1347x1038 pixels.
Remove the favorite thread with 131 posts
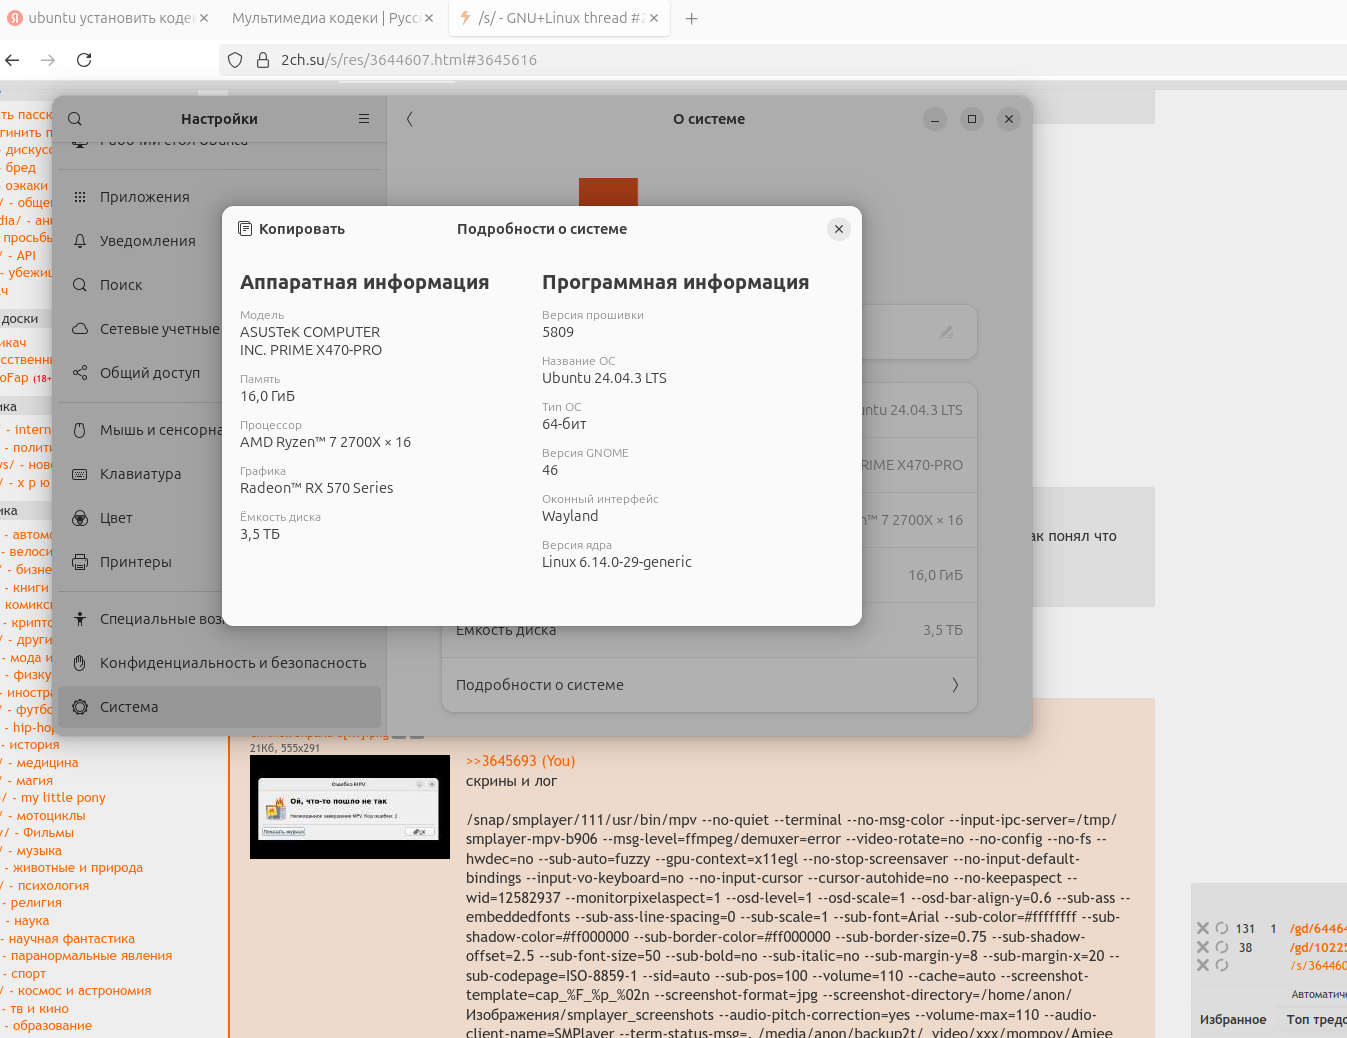(1203, 928)
